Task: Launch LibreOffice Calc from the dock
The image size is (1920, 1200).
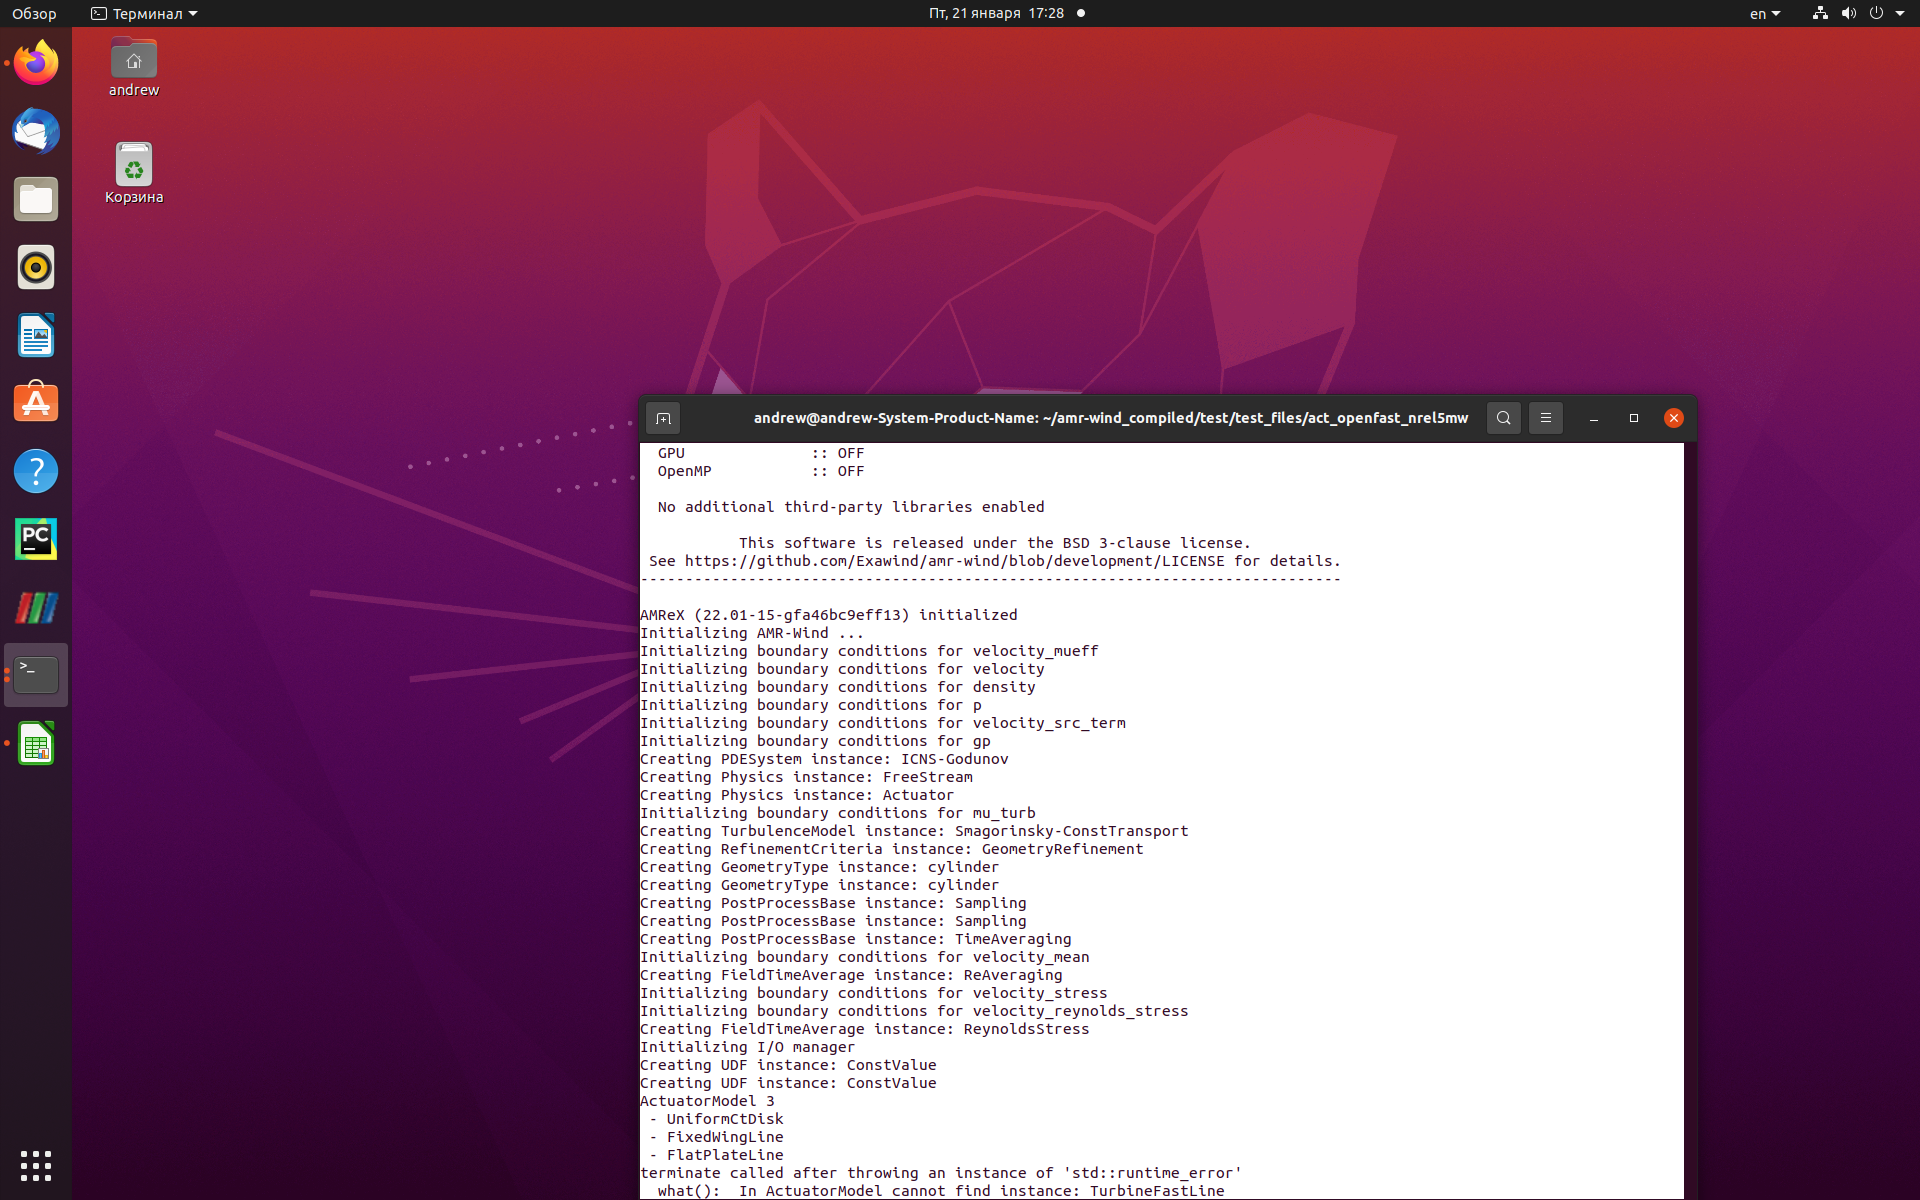Action: (x=35, y=743)
